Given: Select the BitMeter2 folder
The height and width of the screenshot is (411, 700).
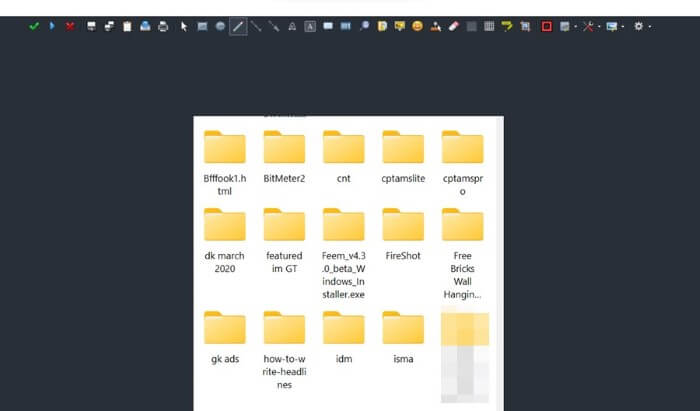Looking at the screenshot, I should 284,157.
